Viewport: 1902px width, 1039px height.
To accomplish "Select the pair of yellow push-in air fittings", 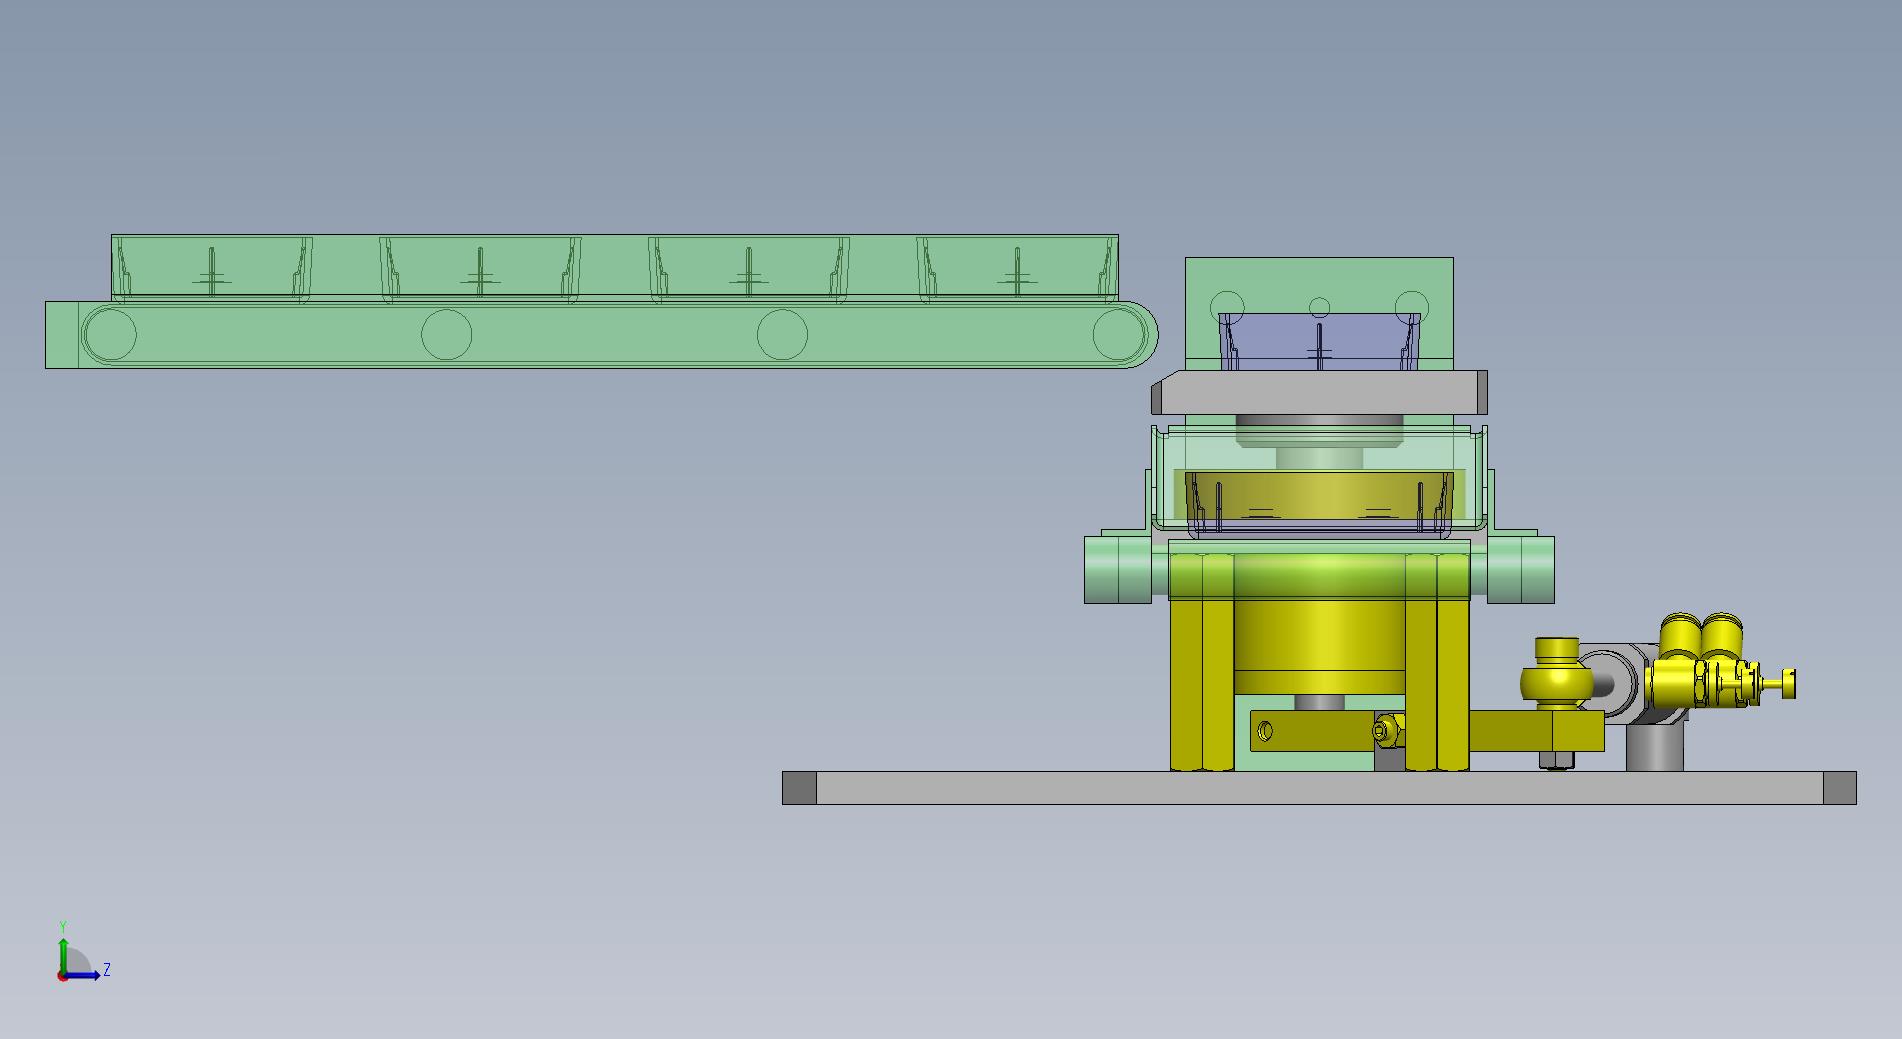I will 1701,636.
